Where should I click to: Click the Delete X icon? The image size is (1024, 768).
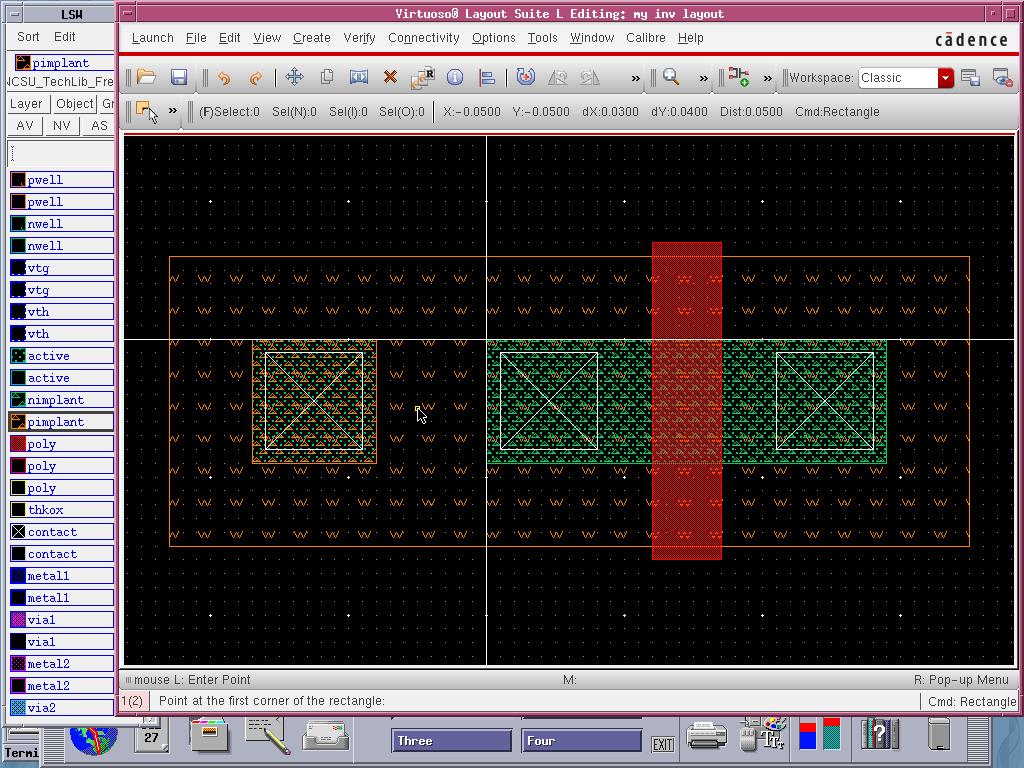tap(390, 77)
